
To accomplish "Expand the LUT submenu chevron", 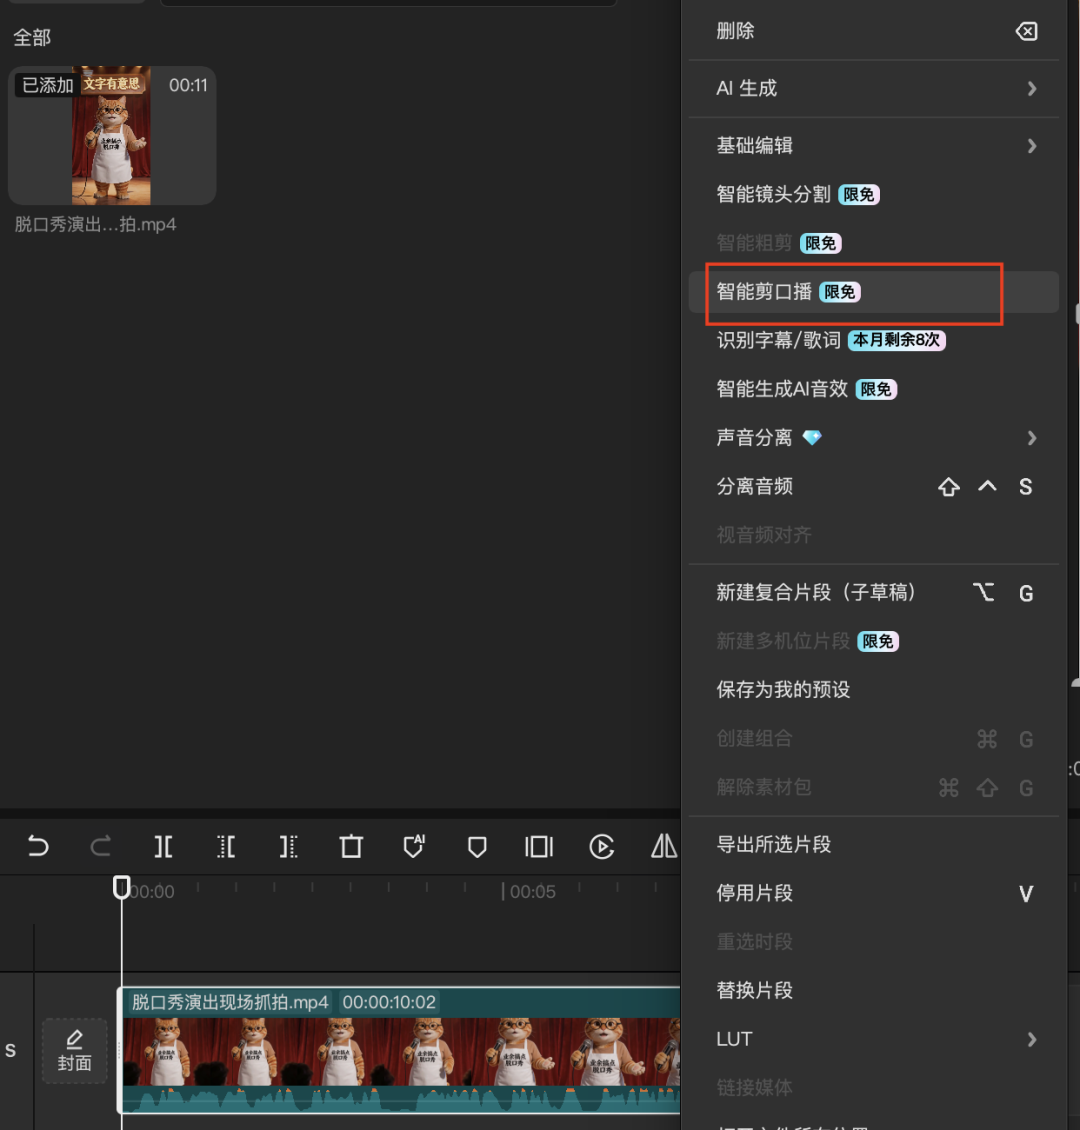I will click(x=1032, y=1039).
